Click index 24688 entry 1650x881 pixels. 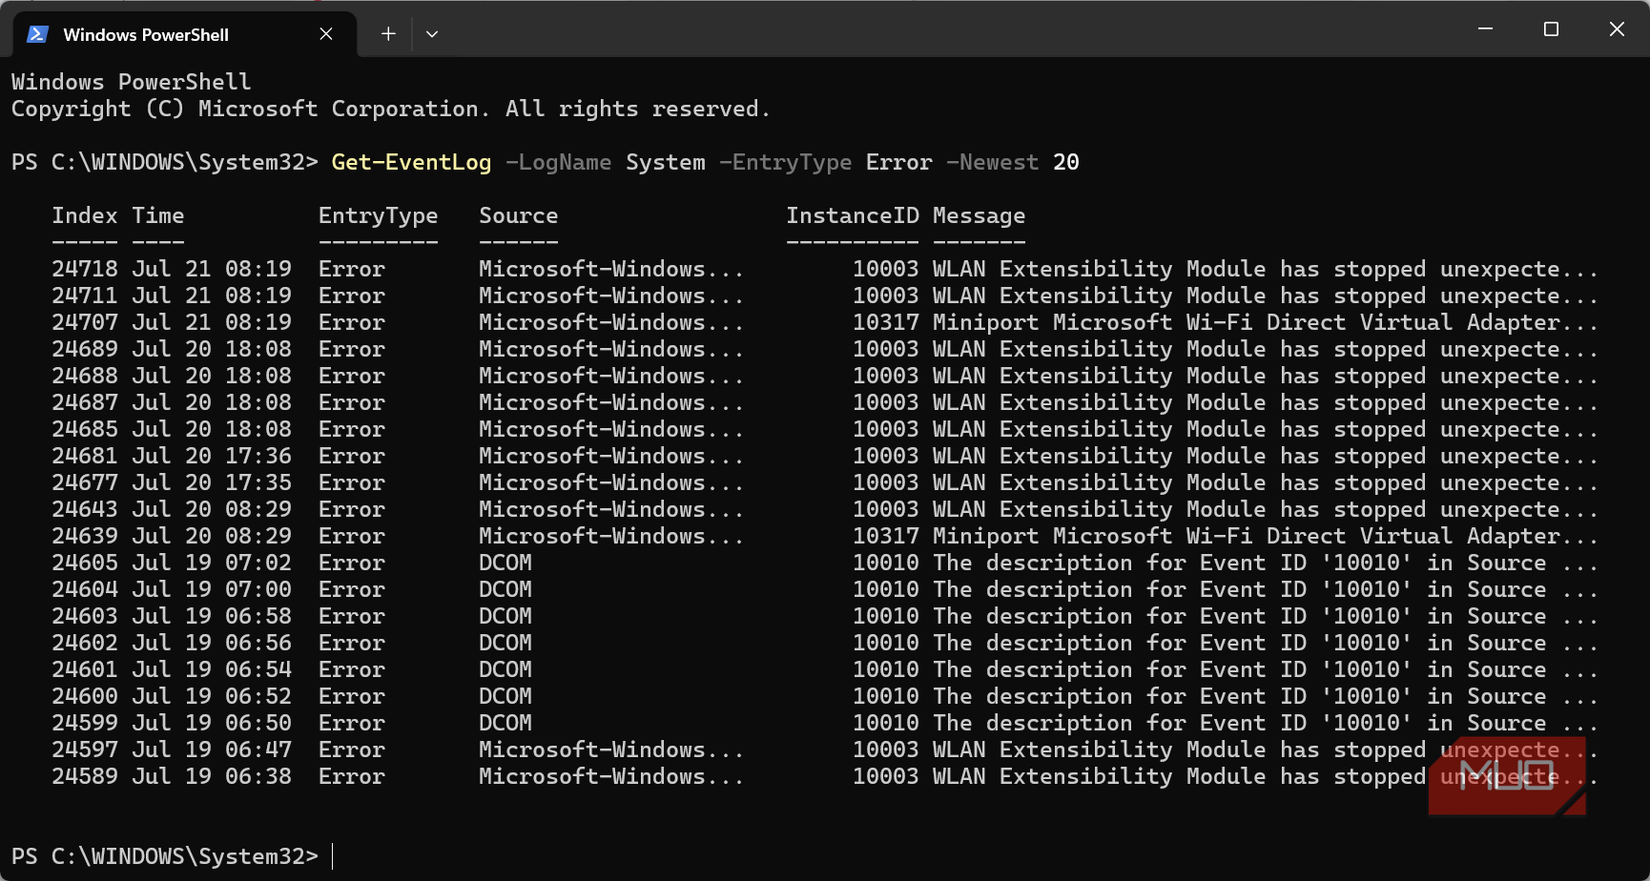[825, 376]
